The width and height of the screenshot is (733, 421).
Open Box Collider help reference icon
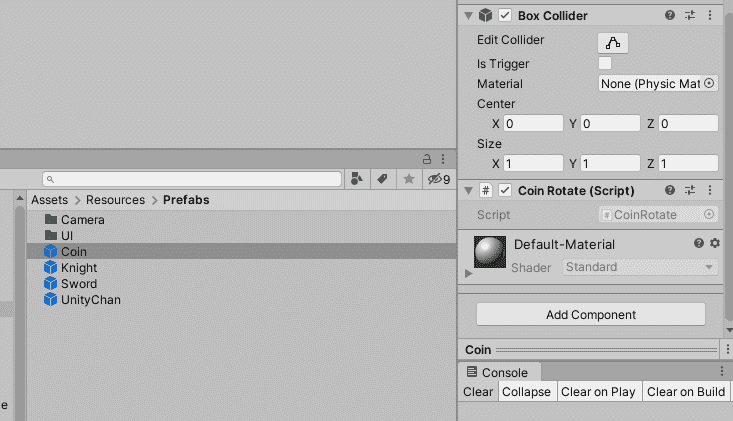[669, 15]
